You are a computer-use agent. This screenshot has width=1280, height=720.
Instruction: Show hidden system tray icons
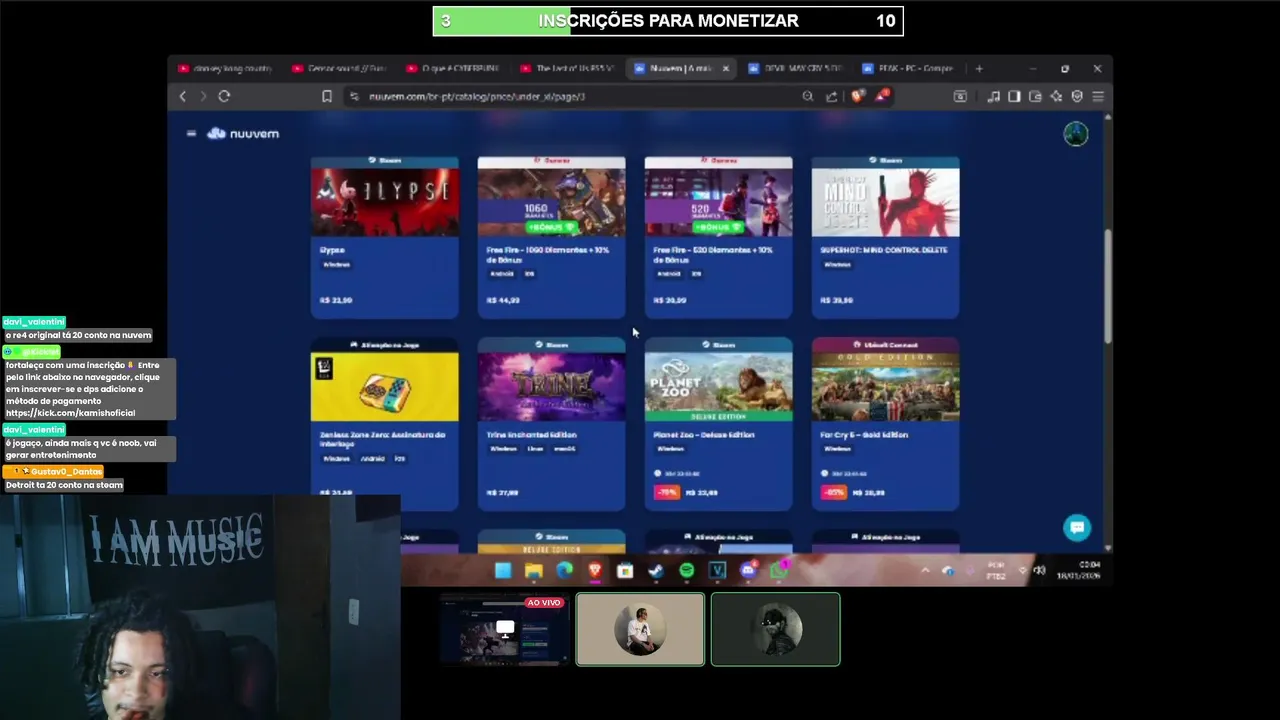[925, 570]
